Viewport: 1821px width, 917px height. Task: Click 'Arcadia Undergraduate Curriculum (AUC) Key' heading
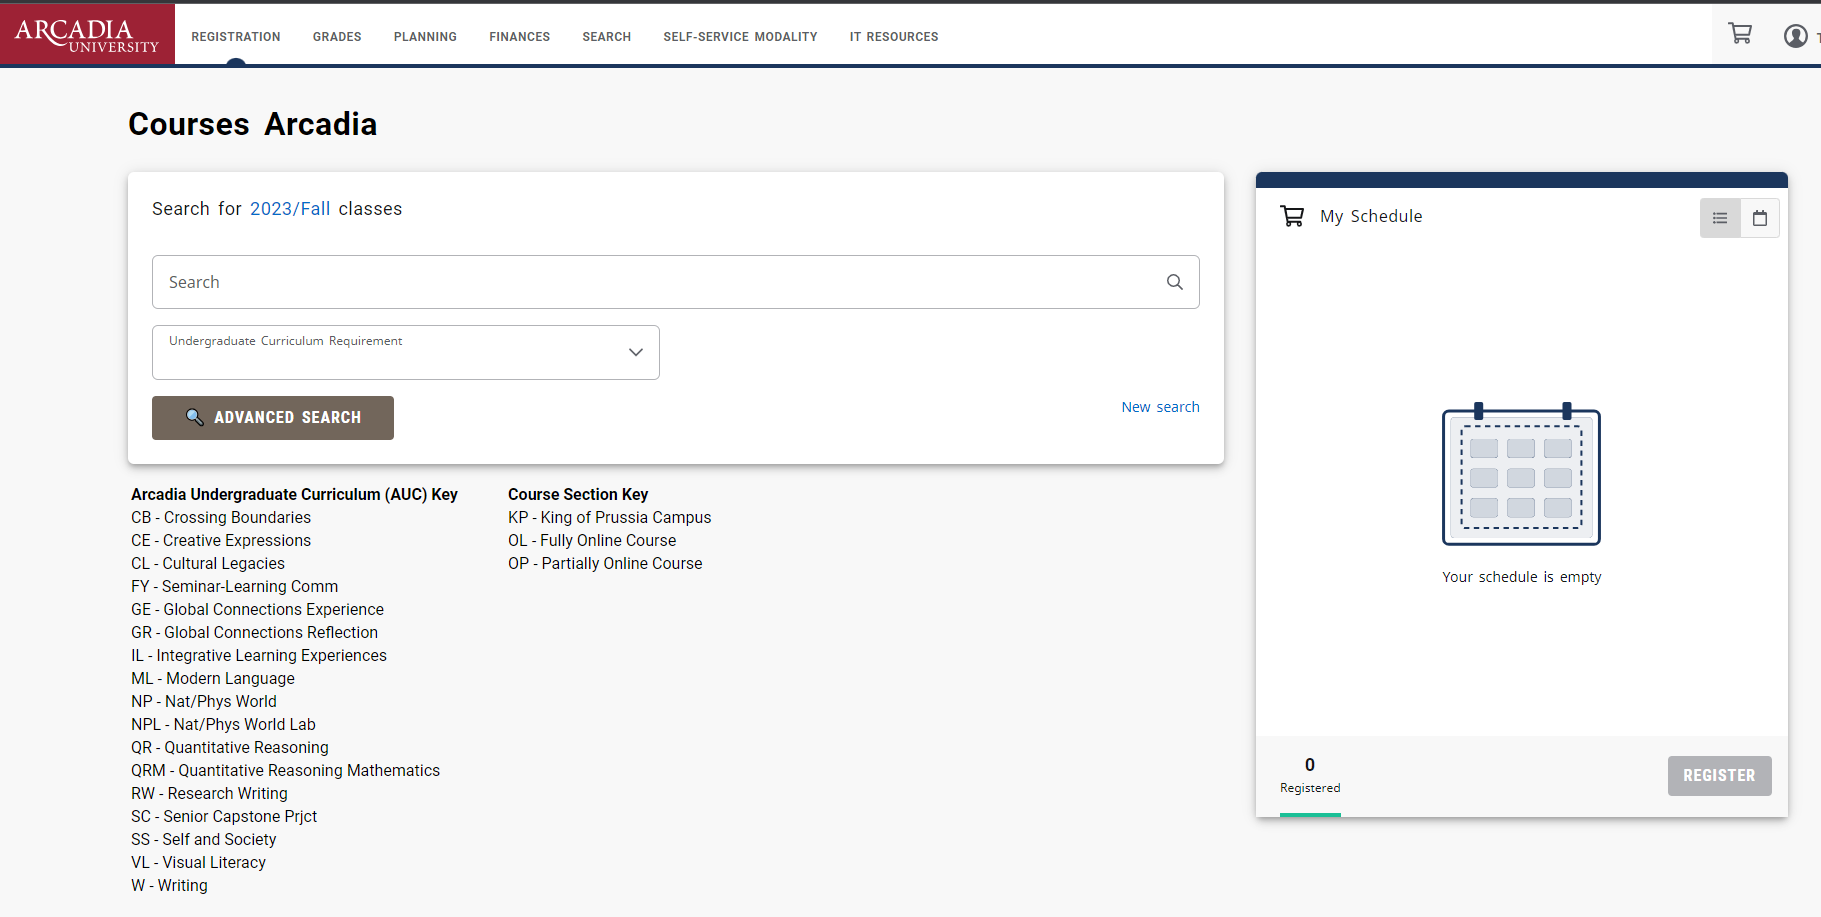(x=294, y=494)
